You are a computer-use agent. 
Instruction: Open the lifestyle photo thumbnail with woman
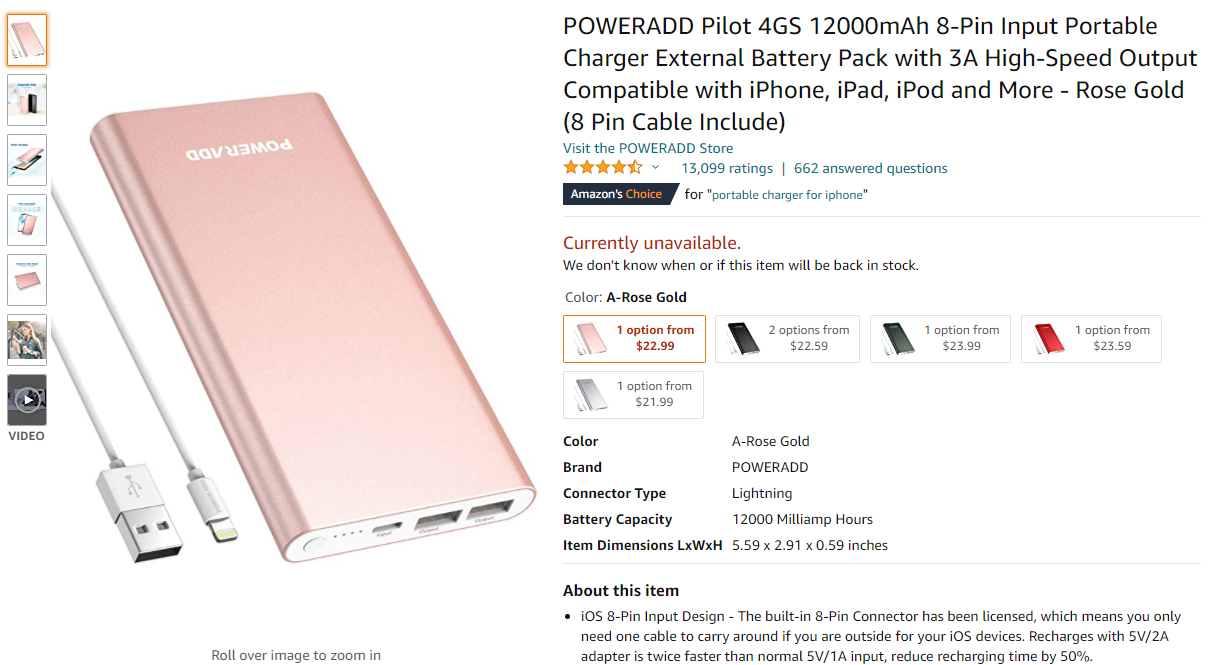[27, 340]
